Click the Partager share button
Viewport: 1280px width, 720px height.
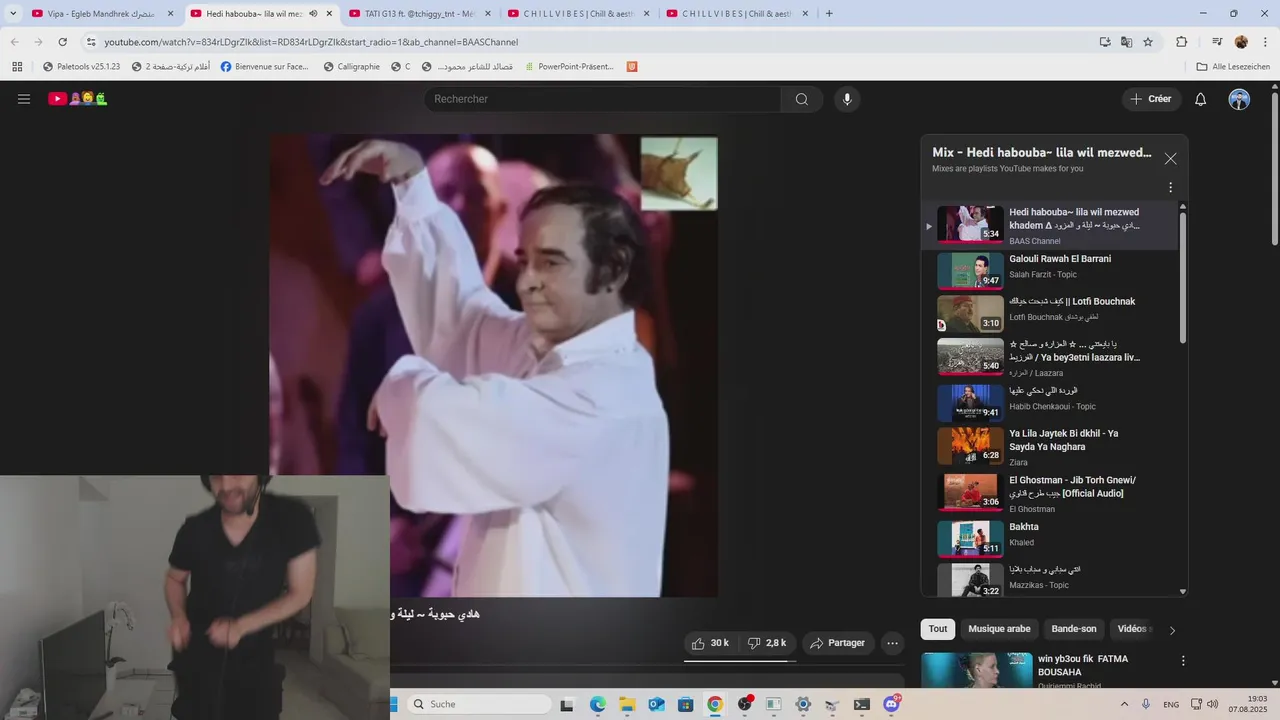837,643
